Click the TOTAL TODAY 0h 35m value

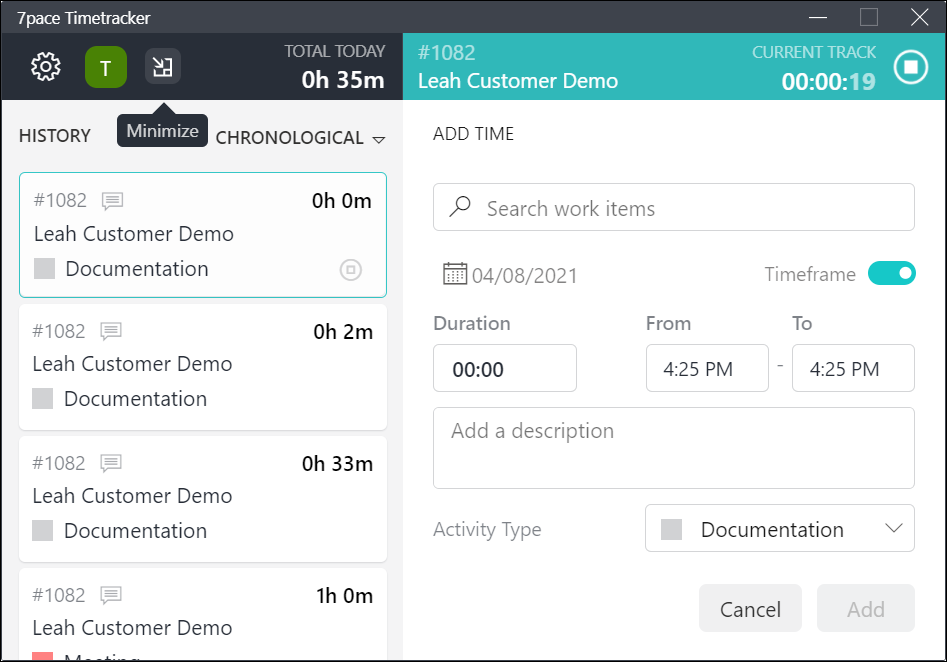click(x=342, y=80)
